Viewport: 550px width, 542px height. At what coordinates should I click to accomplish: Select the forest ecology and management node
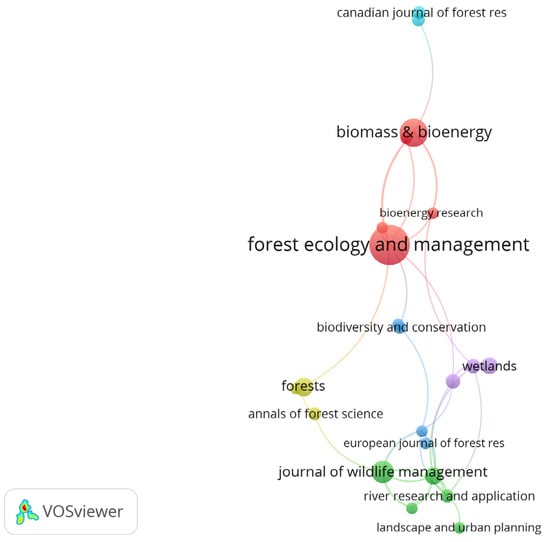pos(389,245)
